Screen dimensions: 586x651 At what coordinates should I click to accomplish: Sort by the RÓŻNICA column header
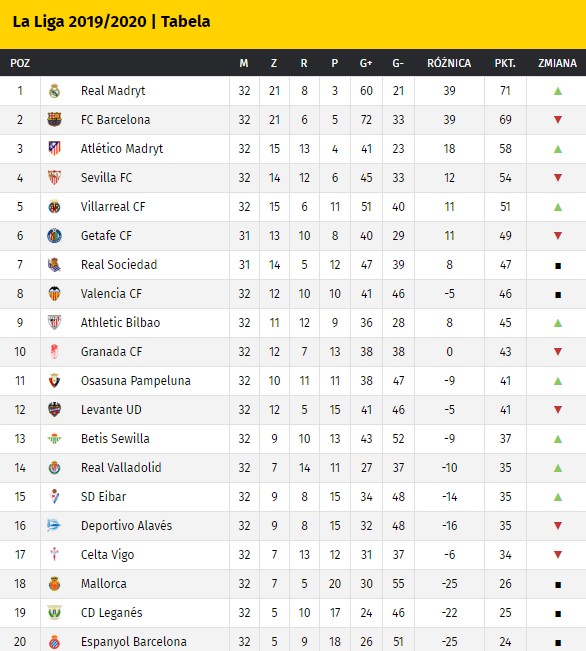(449, 63)
